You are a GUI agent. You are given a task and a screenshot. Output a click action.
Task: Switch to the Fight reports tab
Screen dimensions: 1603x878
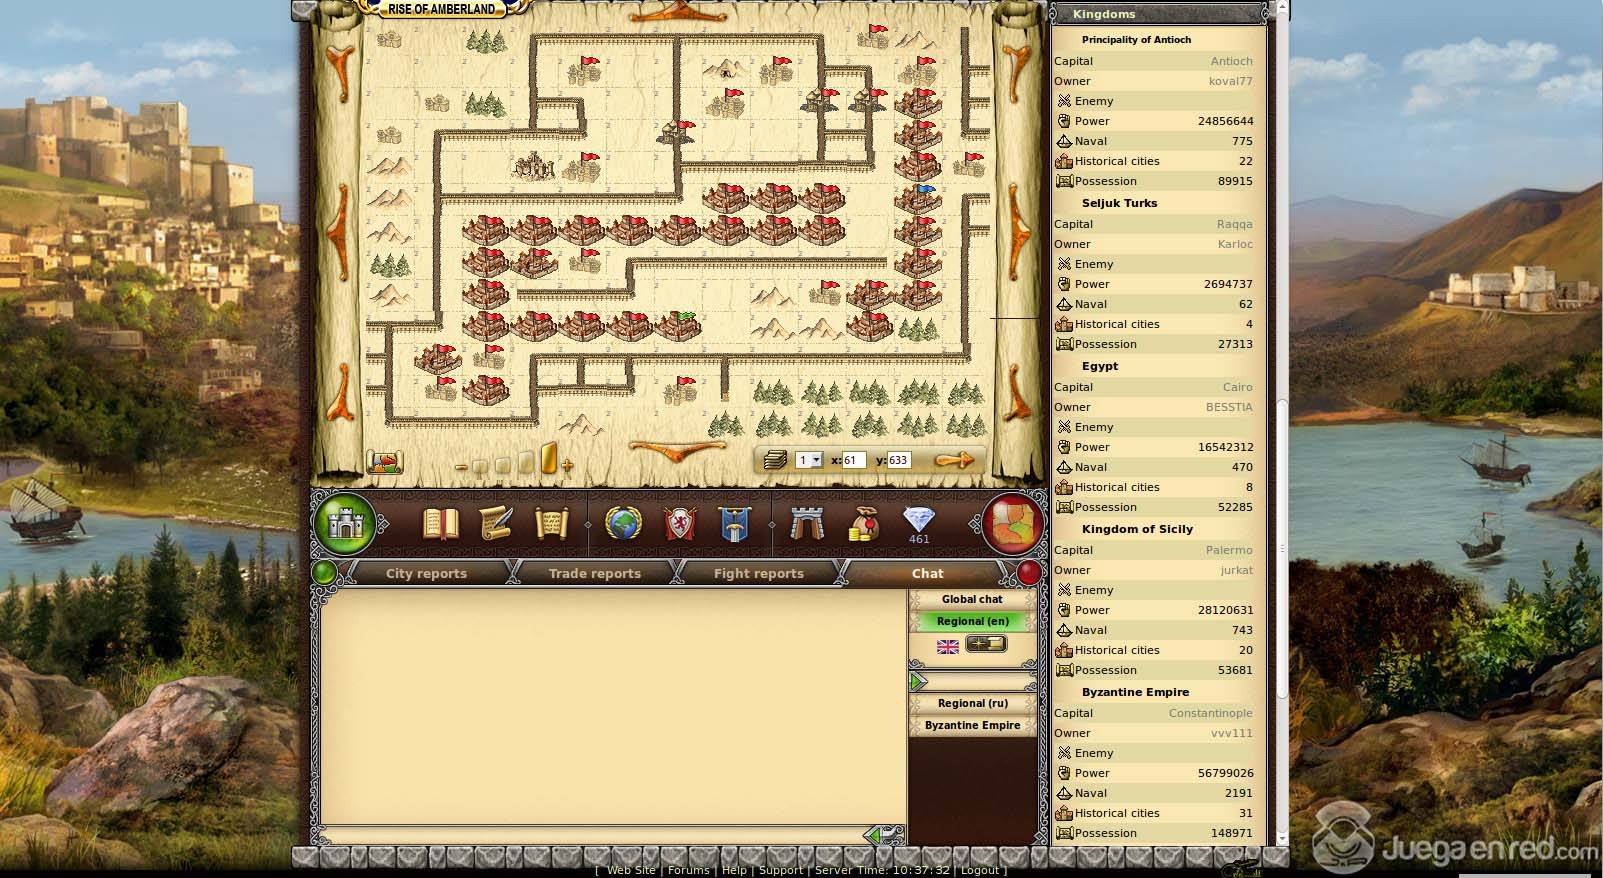758,573
